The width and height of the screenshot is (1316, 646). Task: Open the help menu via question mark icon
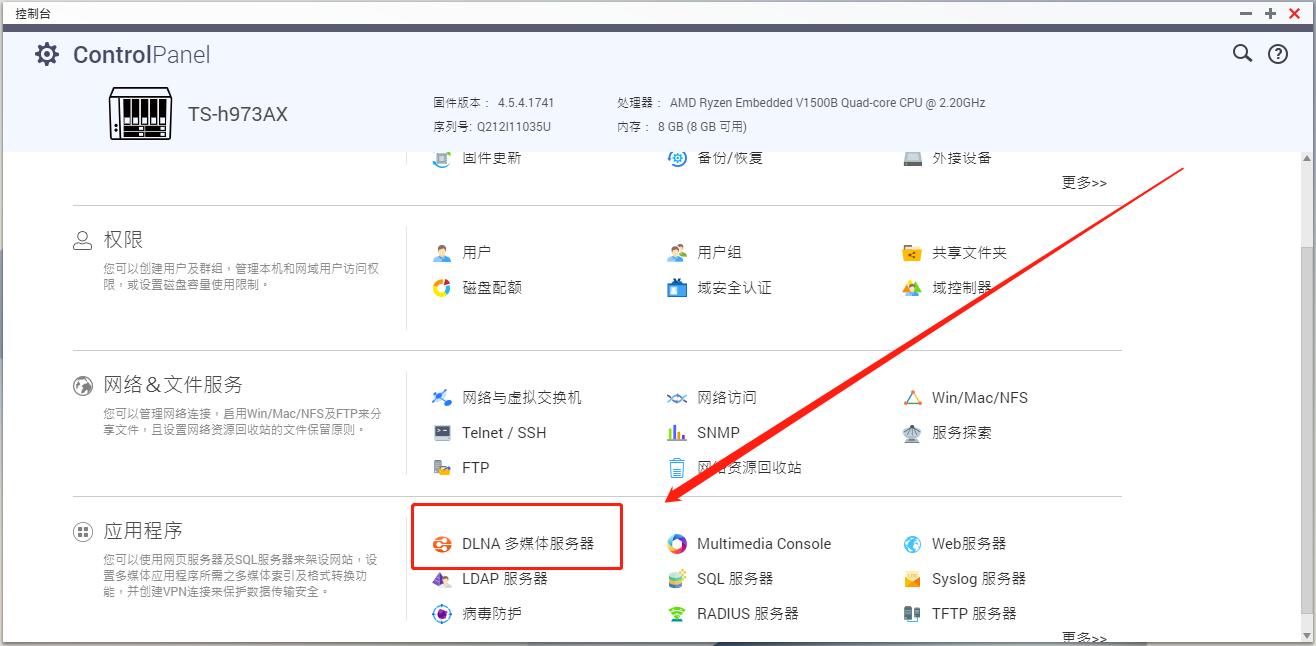pos(1278,54)
